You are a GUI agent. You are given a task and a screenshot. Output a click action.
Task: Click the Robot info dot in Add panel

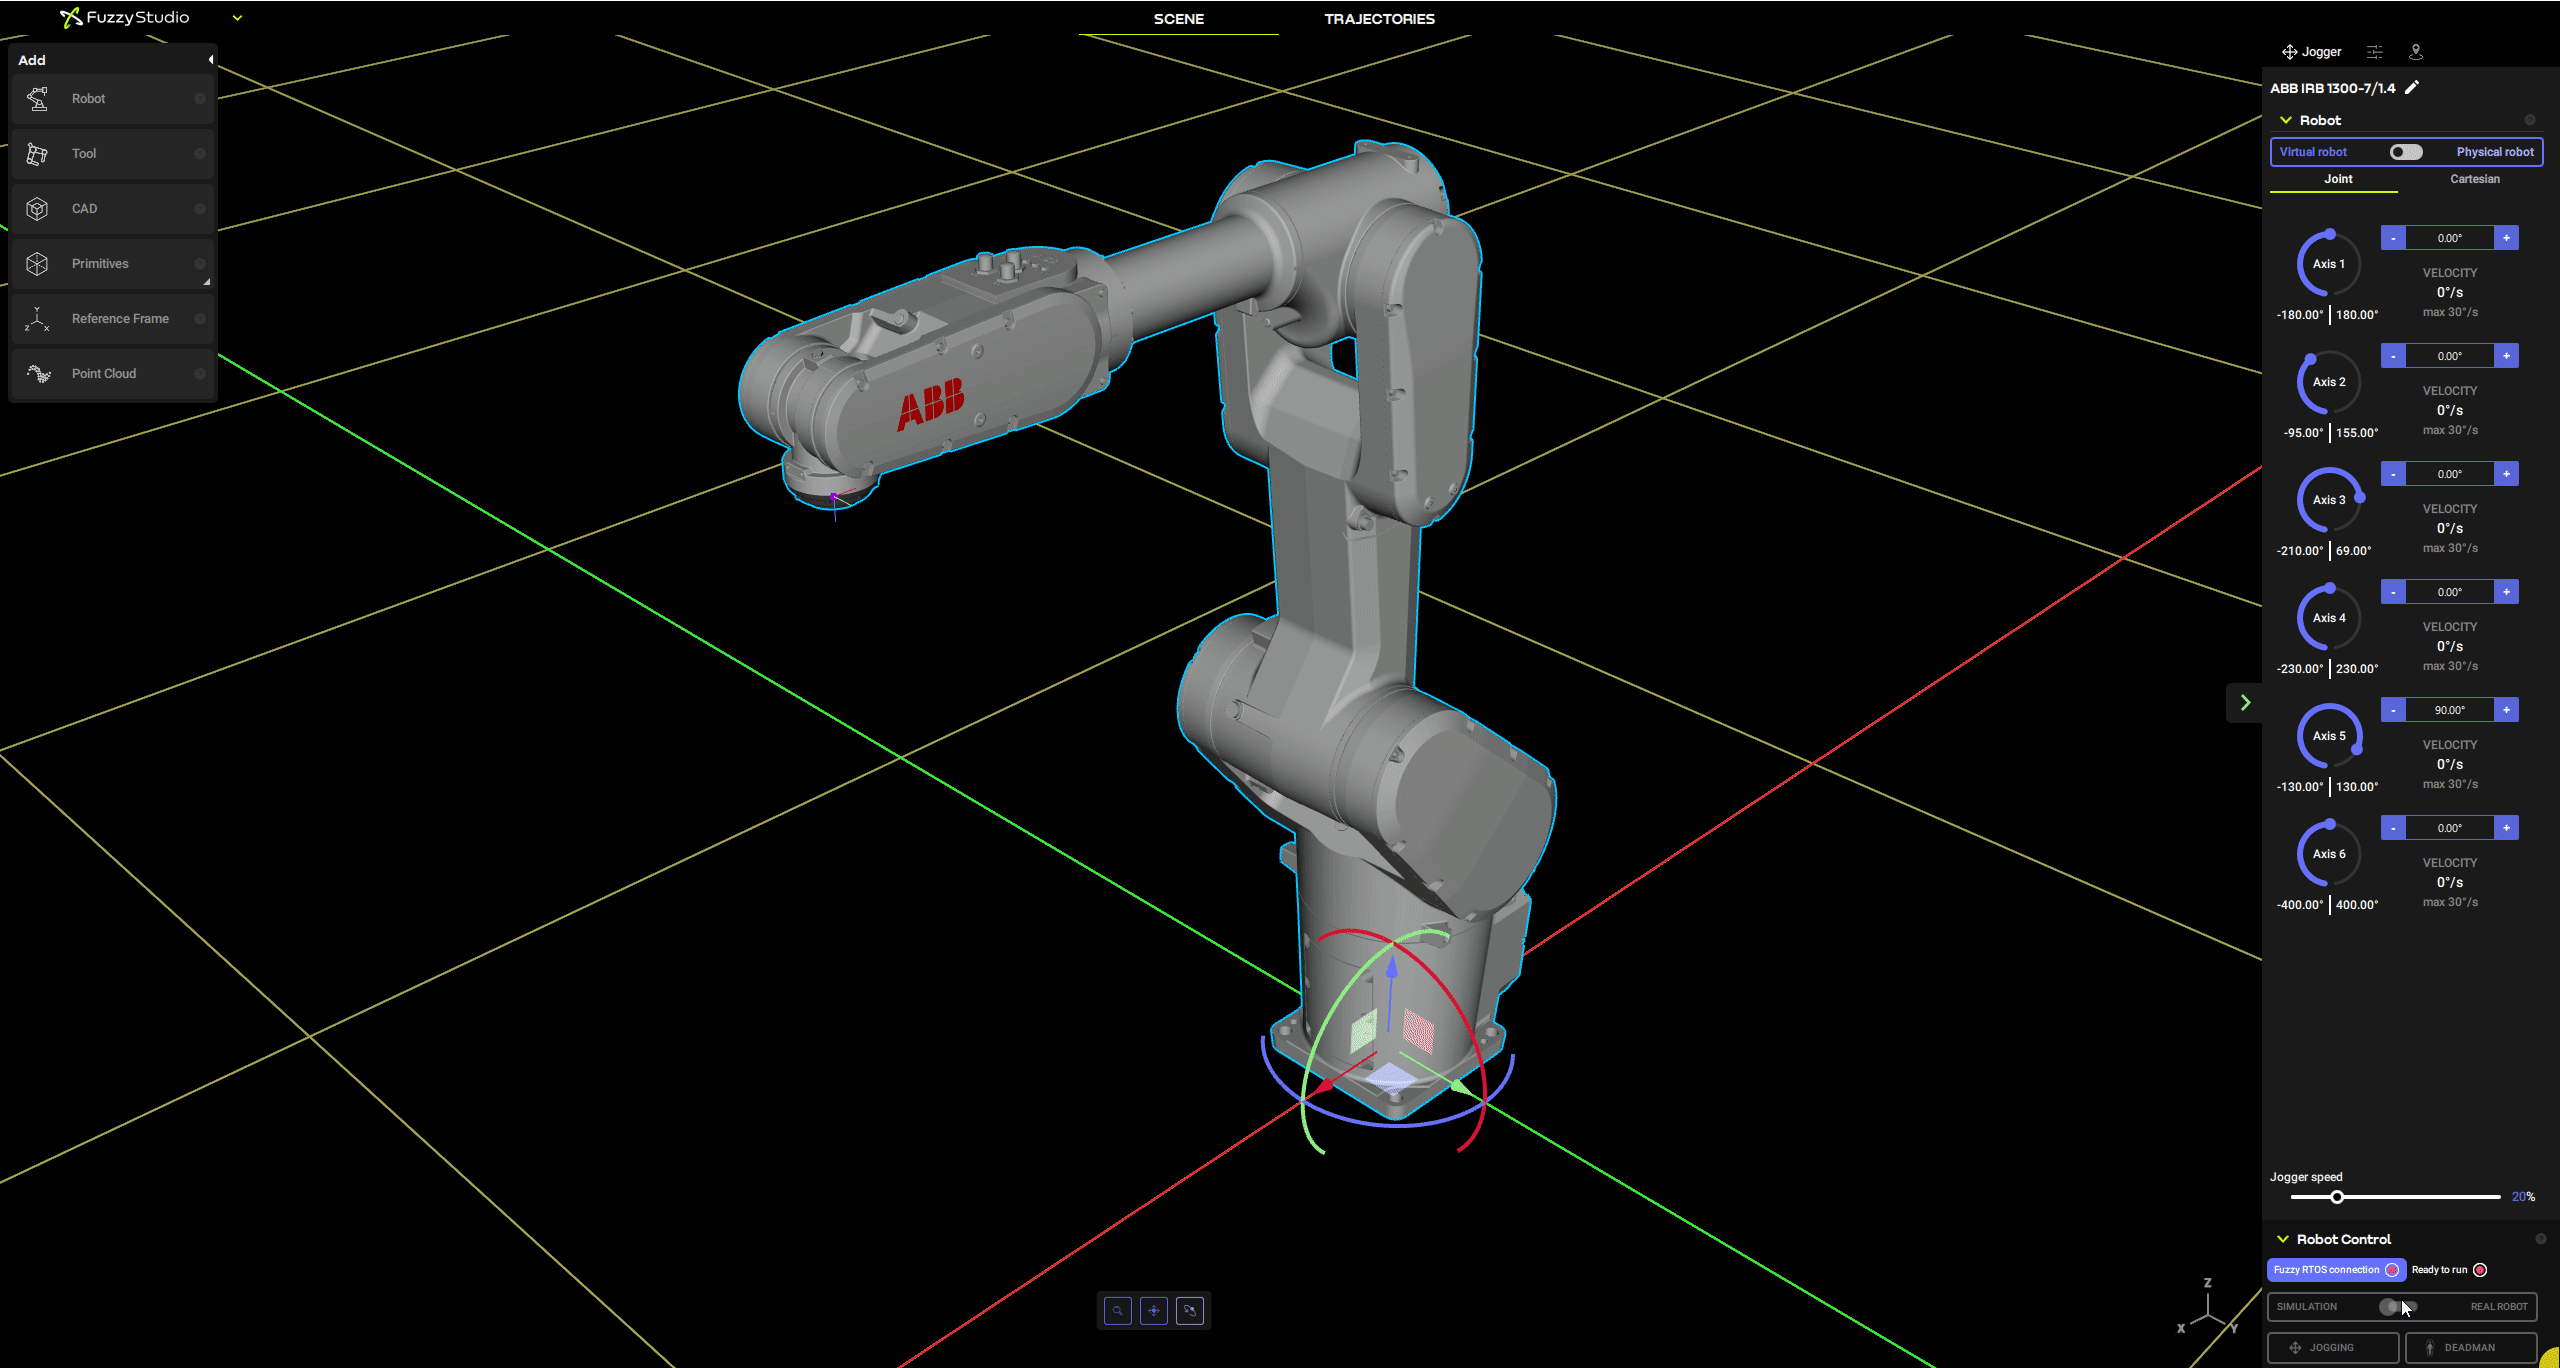(200, 99)
